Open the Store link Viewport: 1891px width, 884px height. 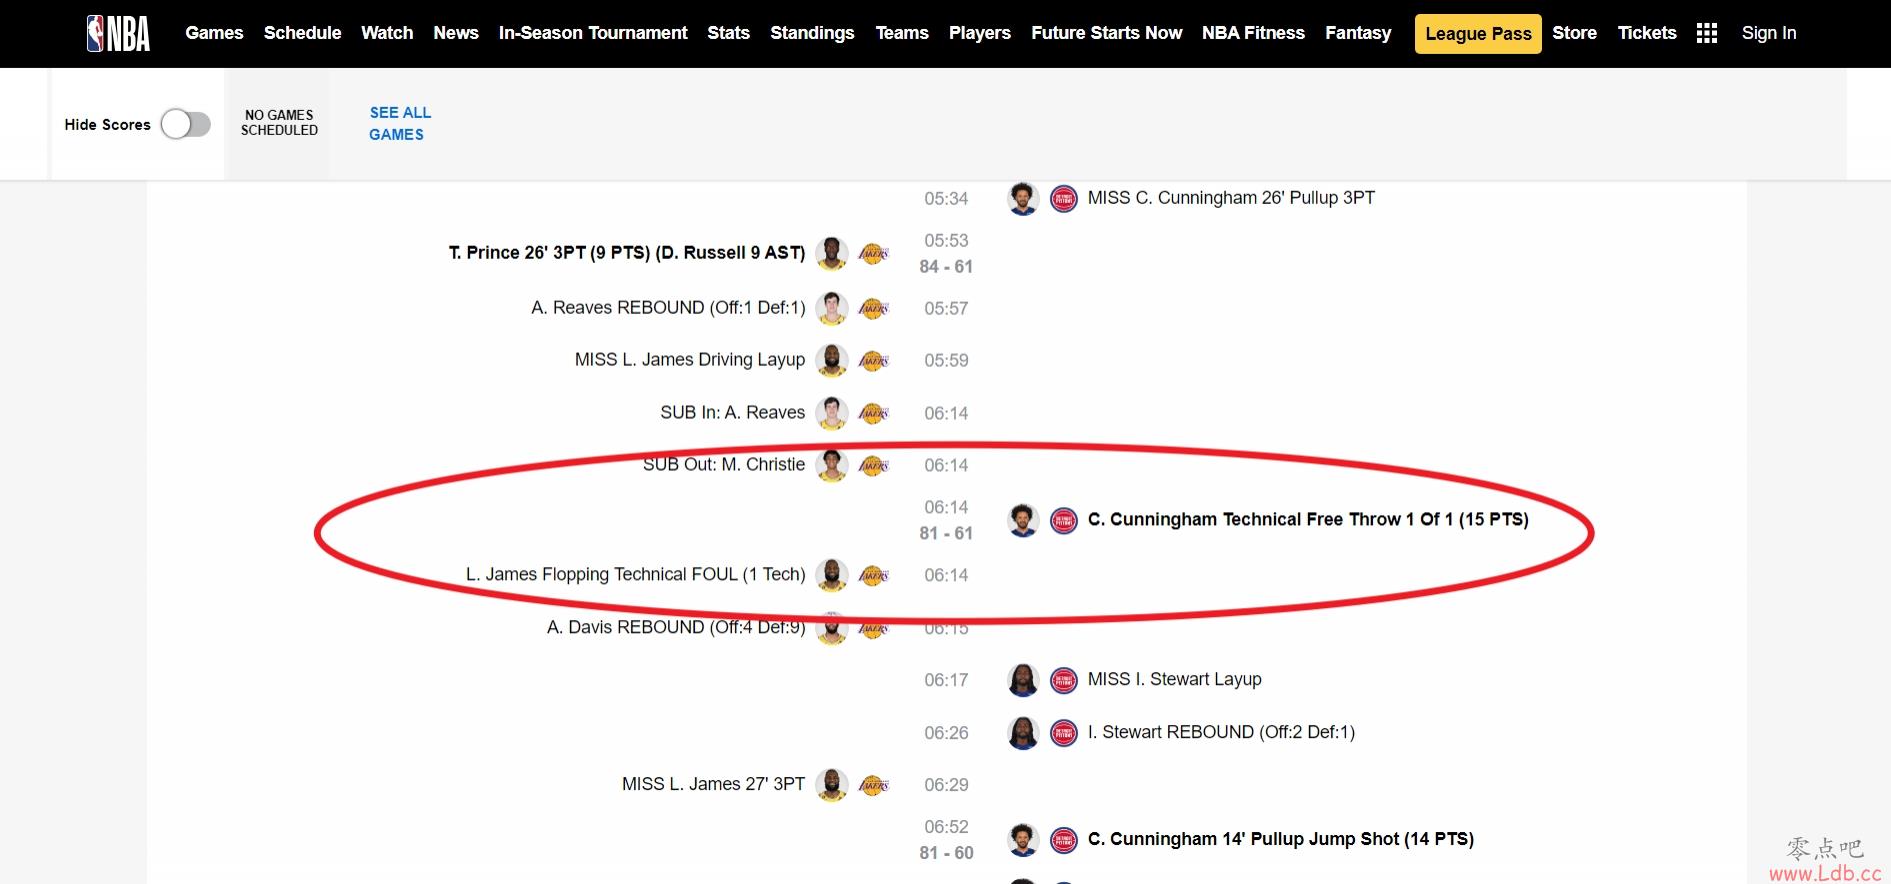pos(1575,33)
